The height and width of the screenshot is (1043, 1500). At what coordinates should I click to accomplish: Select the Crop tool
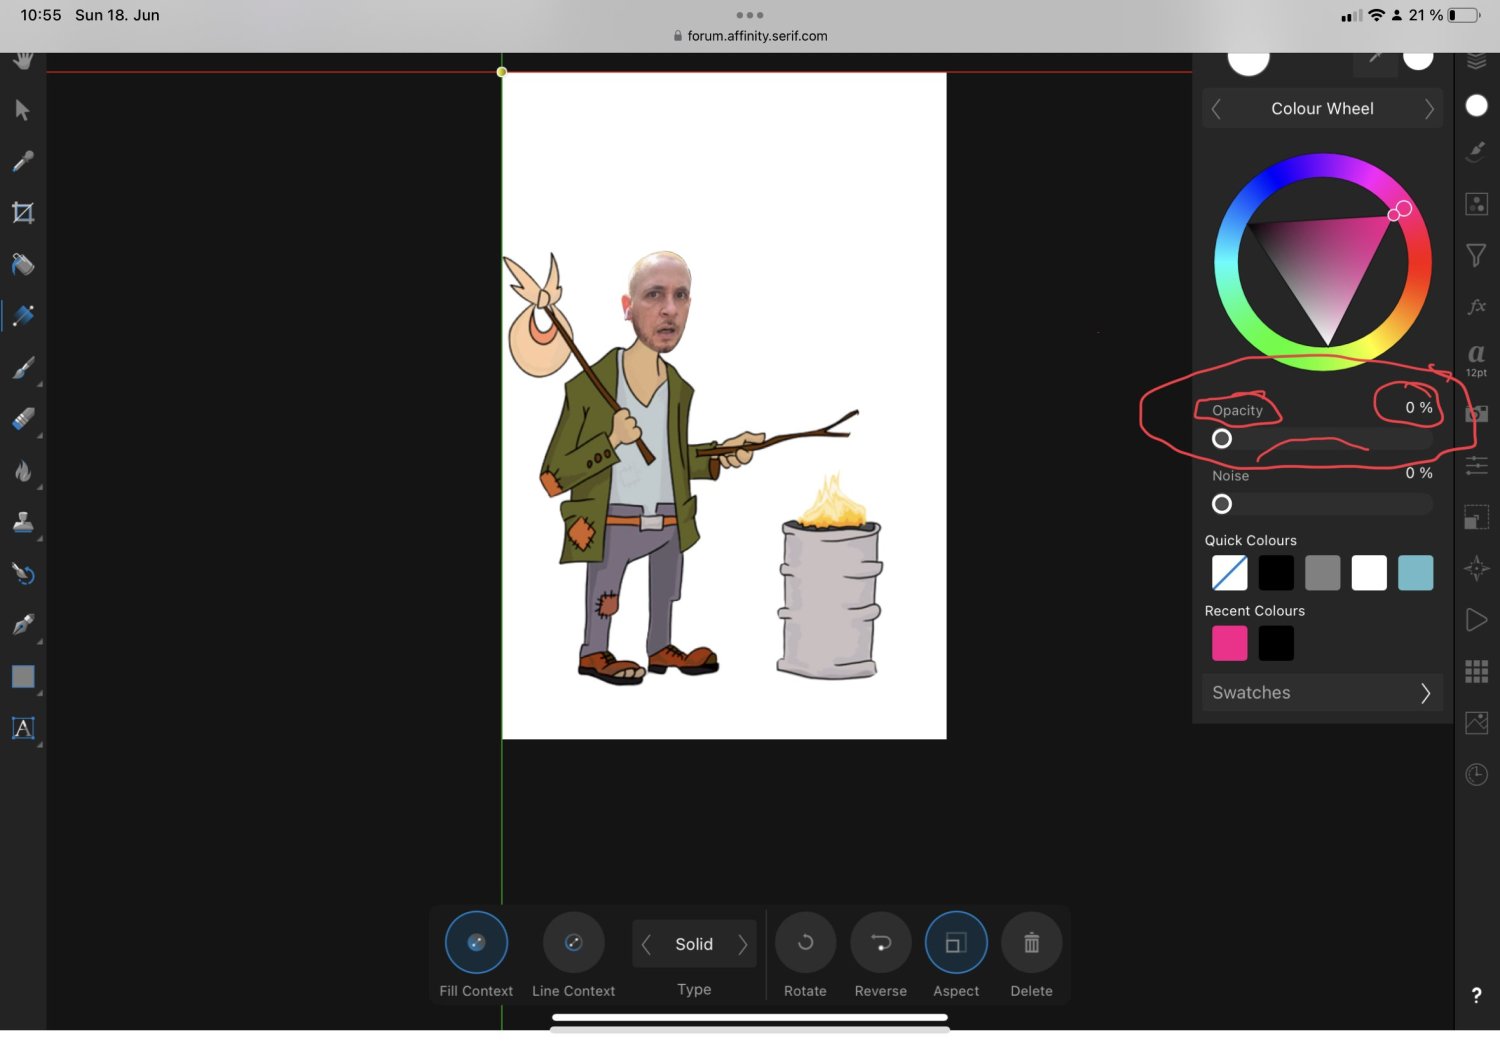tap(22, 213)
